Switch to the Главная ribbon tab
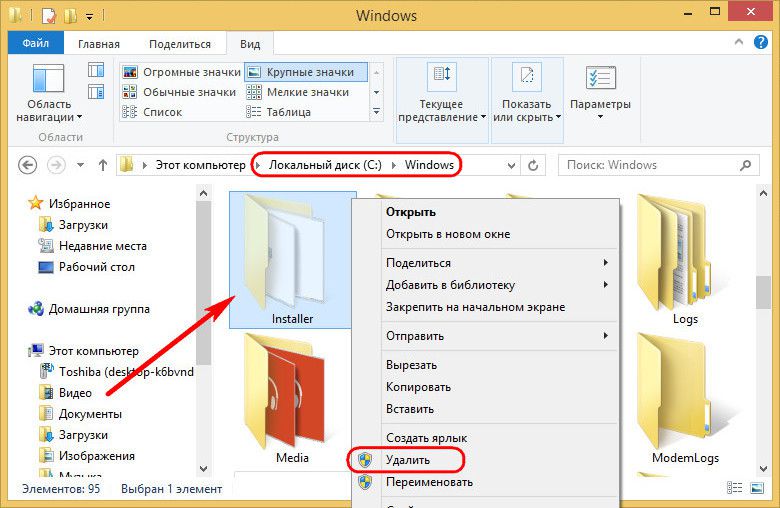Screen dimensions: 780x508 pyautogui.click(x=98, y=44)
